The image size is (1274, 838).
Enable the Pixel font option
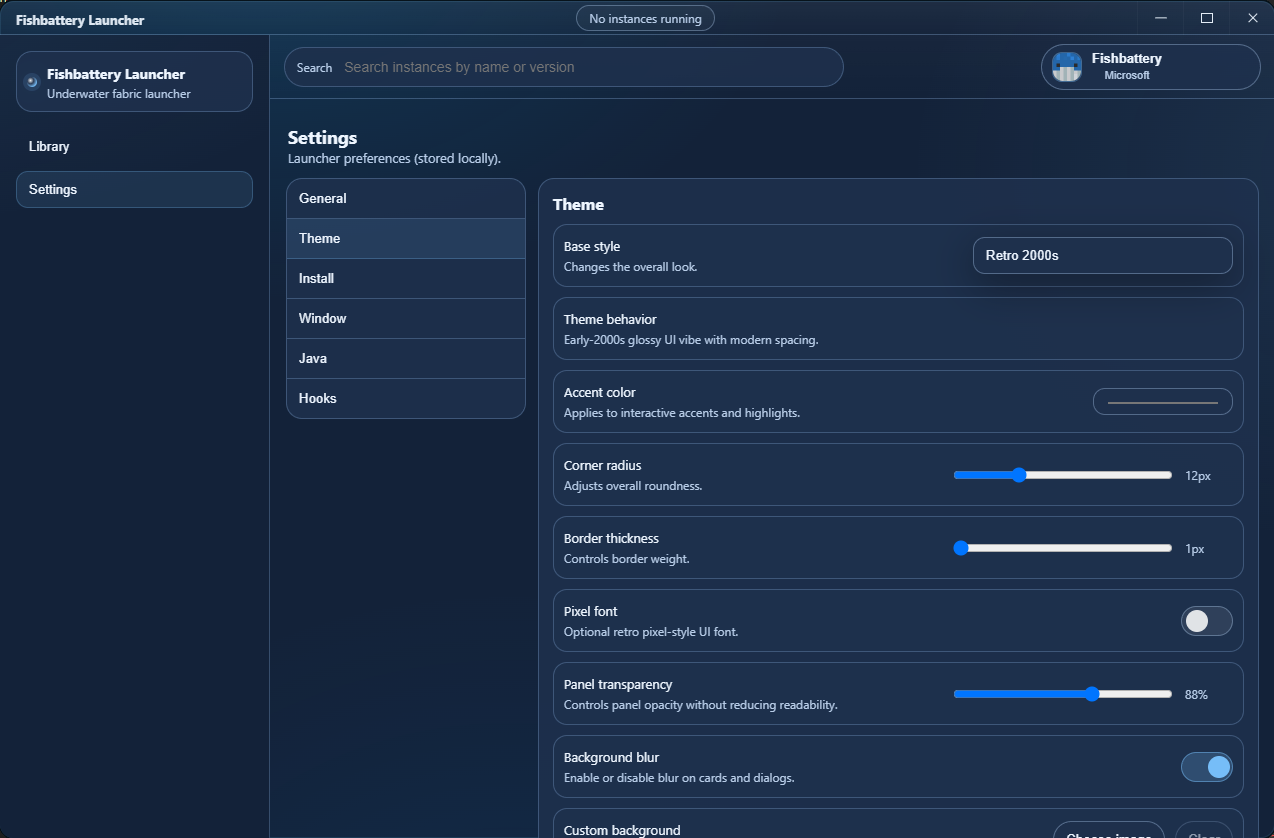click(x=1206, y=621)
